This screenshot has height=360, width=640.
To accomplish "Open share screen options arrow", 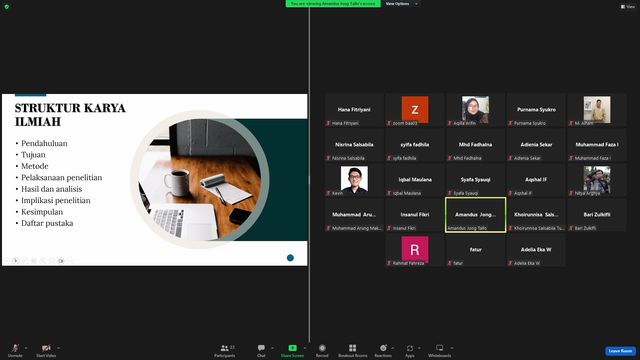I will pos(305,348).
